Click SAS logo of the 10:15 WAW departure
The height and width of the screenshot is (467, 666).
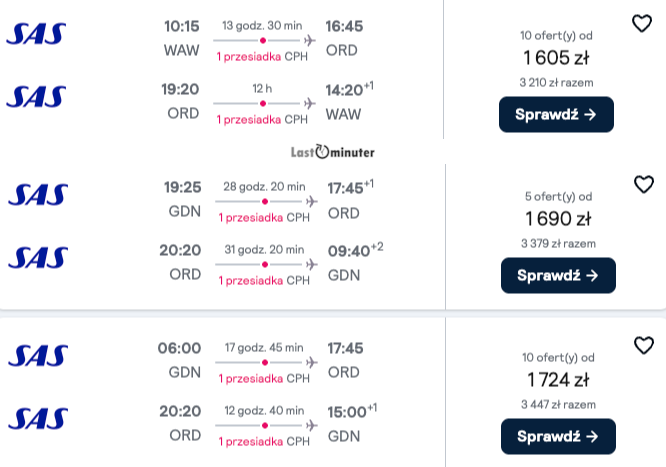37,34
